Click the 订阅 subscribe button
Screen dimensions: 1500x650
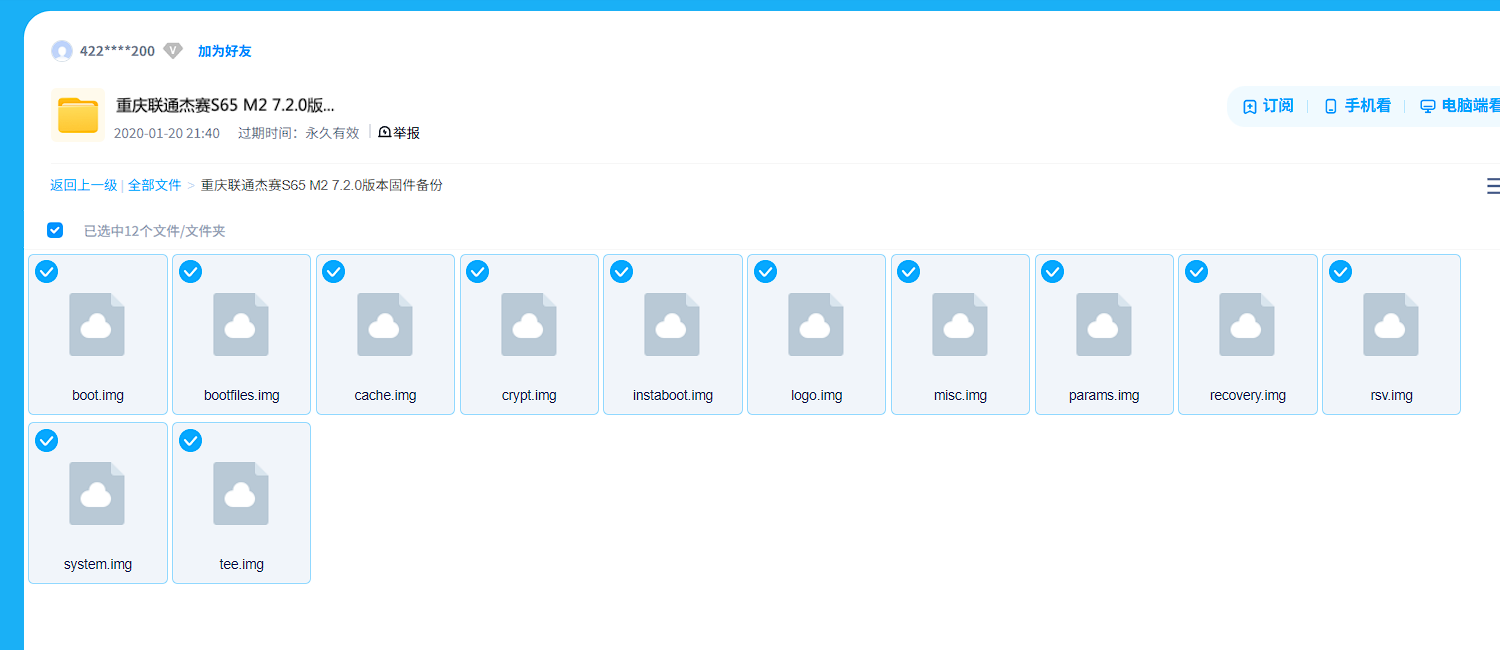point(1268,106)
